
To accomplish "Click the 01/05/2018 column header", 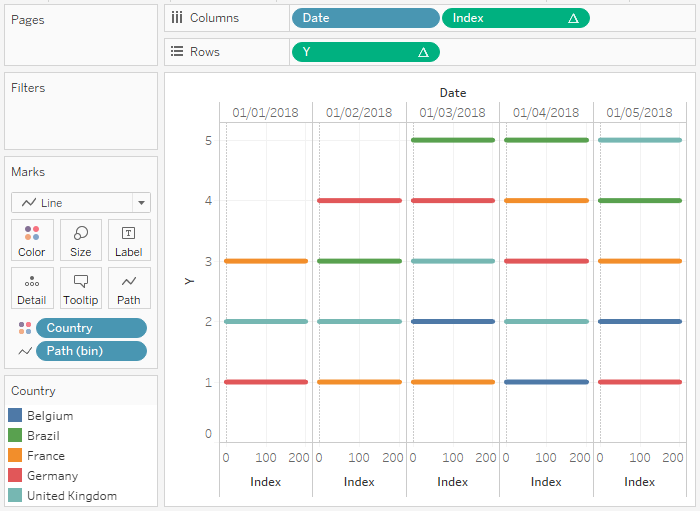I will point(640,112).
